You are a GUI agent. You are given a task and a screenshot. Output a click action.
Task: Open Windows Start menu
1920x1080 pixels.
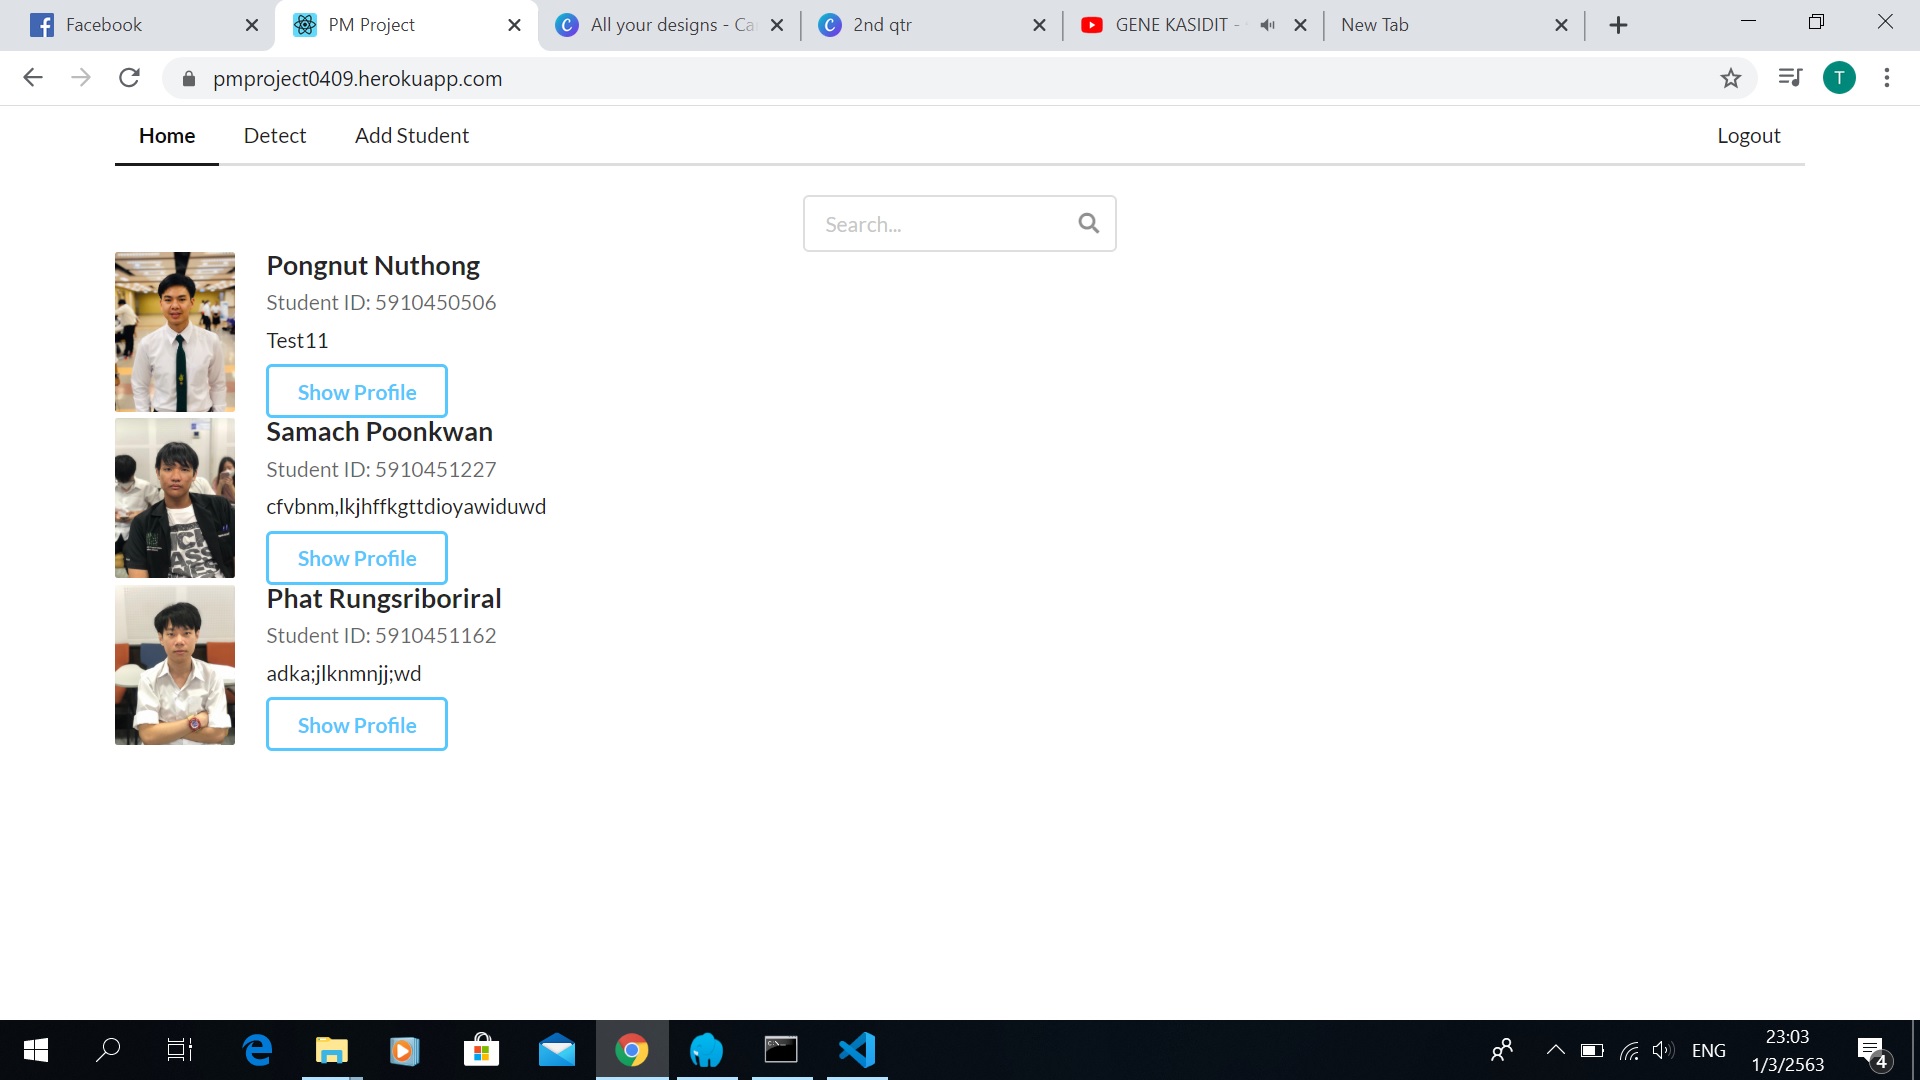click(x=36, y=1050)
